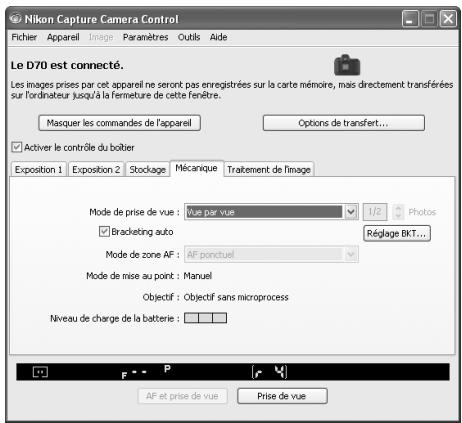Click the Mode de mise au point label
Screen dimensions: 462x423
[133, 276]
